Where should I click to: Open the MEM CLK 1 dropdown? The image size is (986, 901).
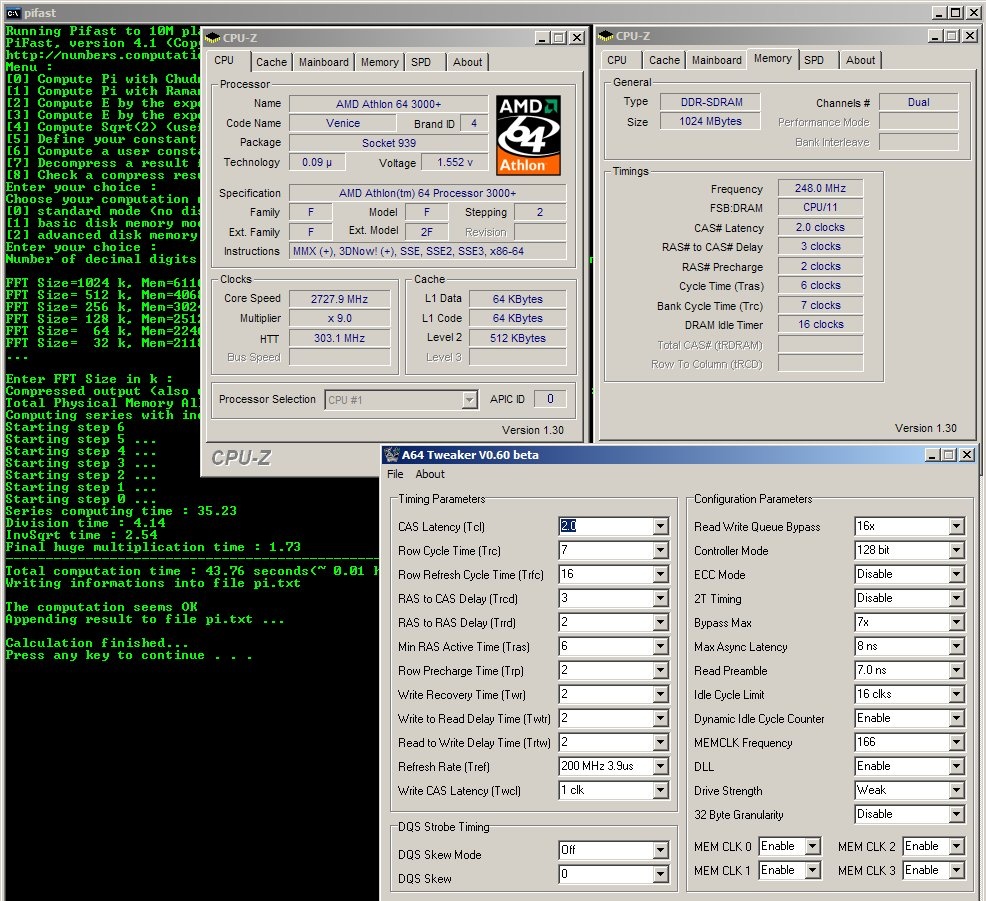click(812, 870)
